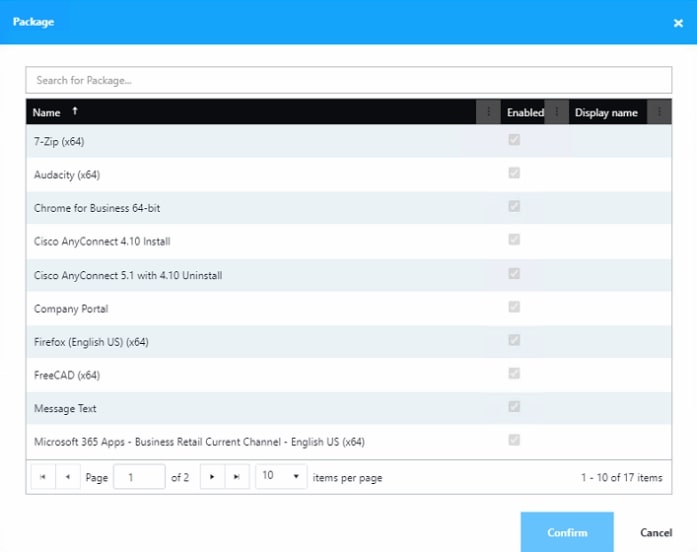This screenshot has width=697, height=552.
Task: Toggle Enabled checkbox for Company Portal
Action: (514, 307)
